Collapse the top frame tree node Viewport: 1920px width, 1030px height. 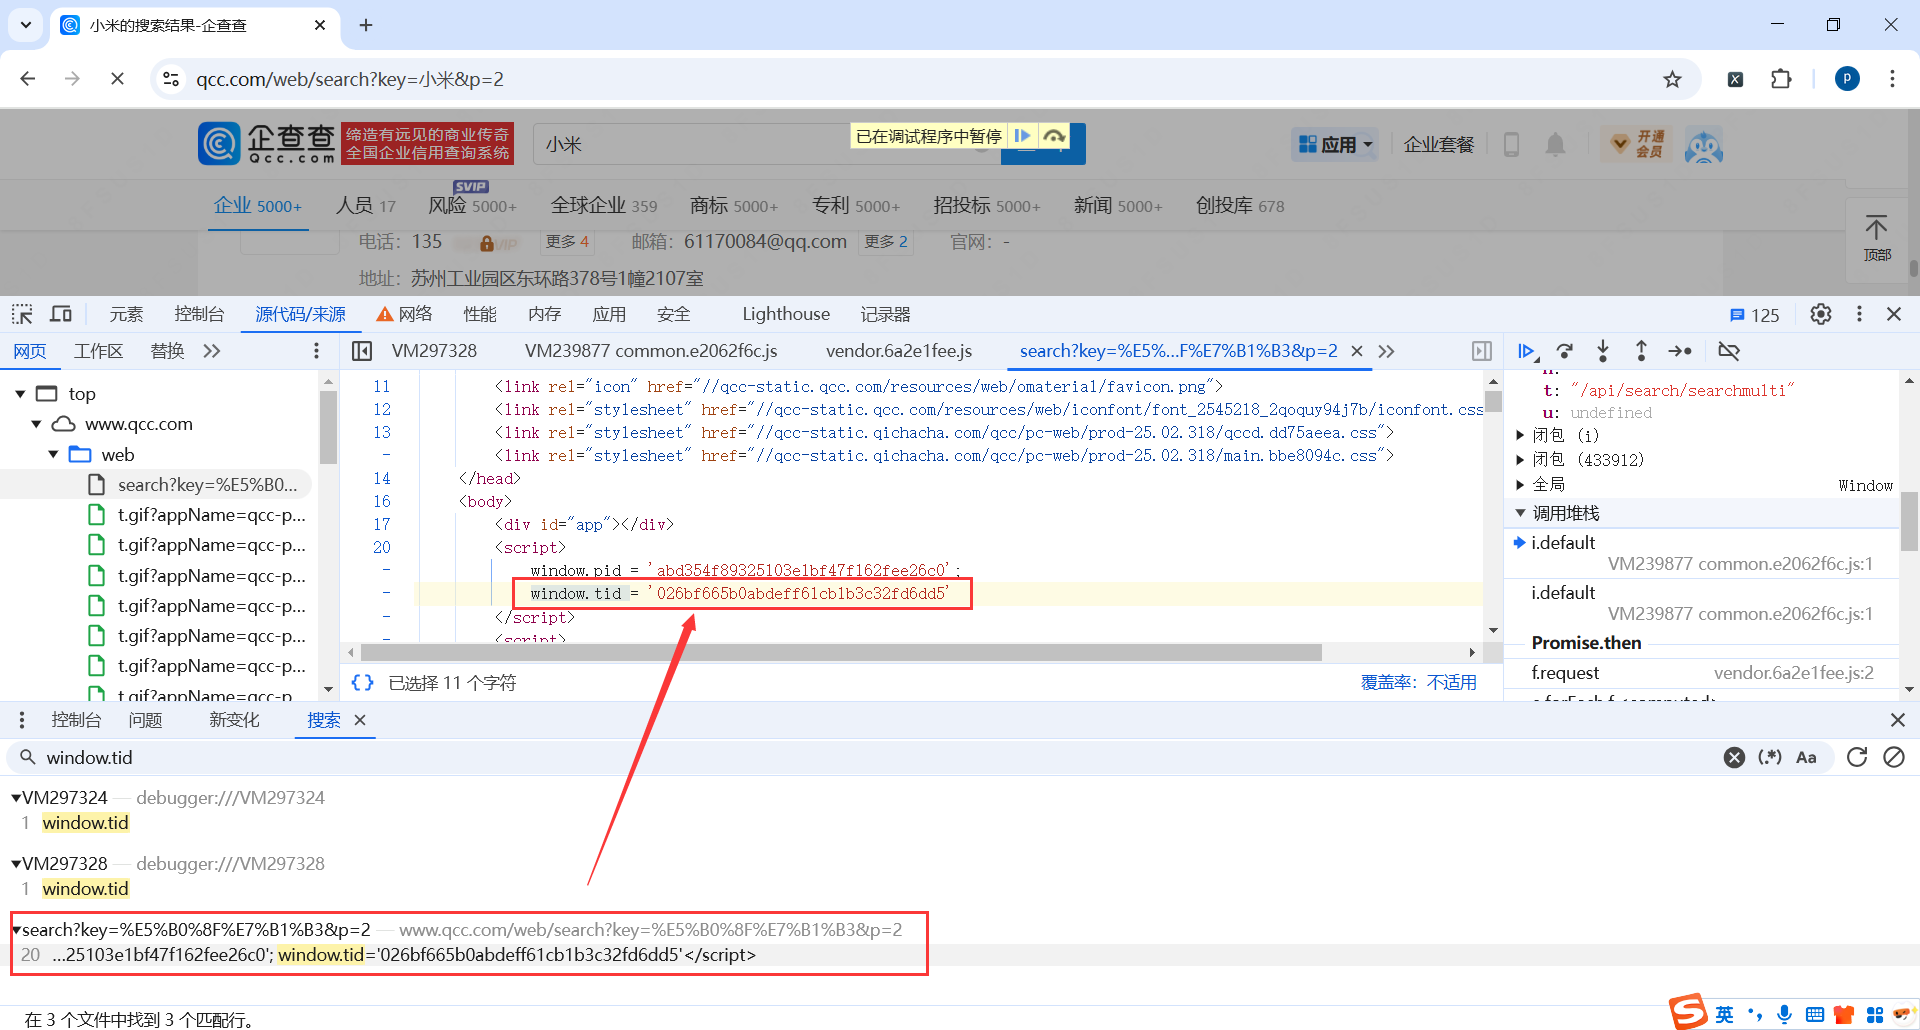pyautogui.click(x=20, y=394)
